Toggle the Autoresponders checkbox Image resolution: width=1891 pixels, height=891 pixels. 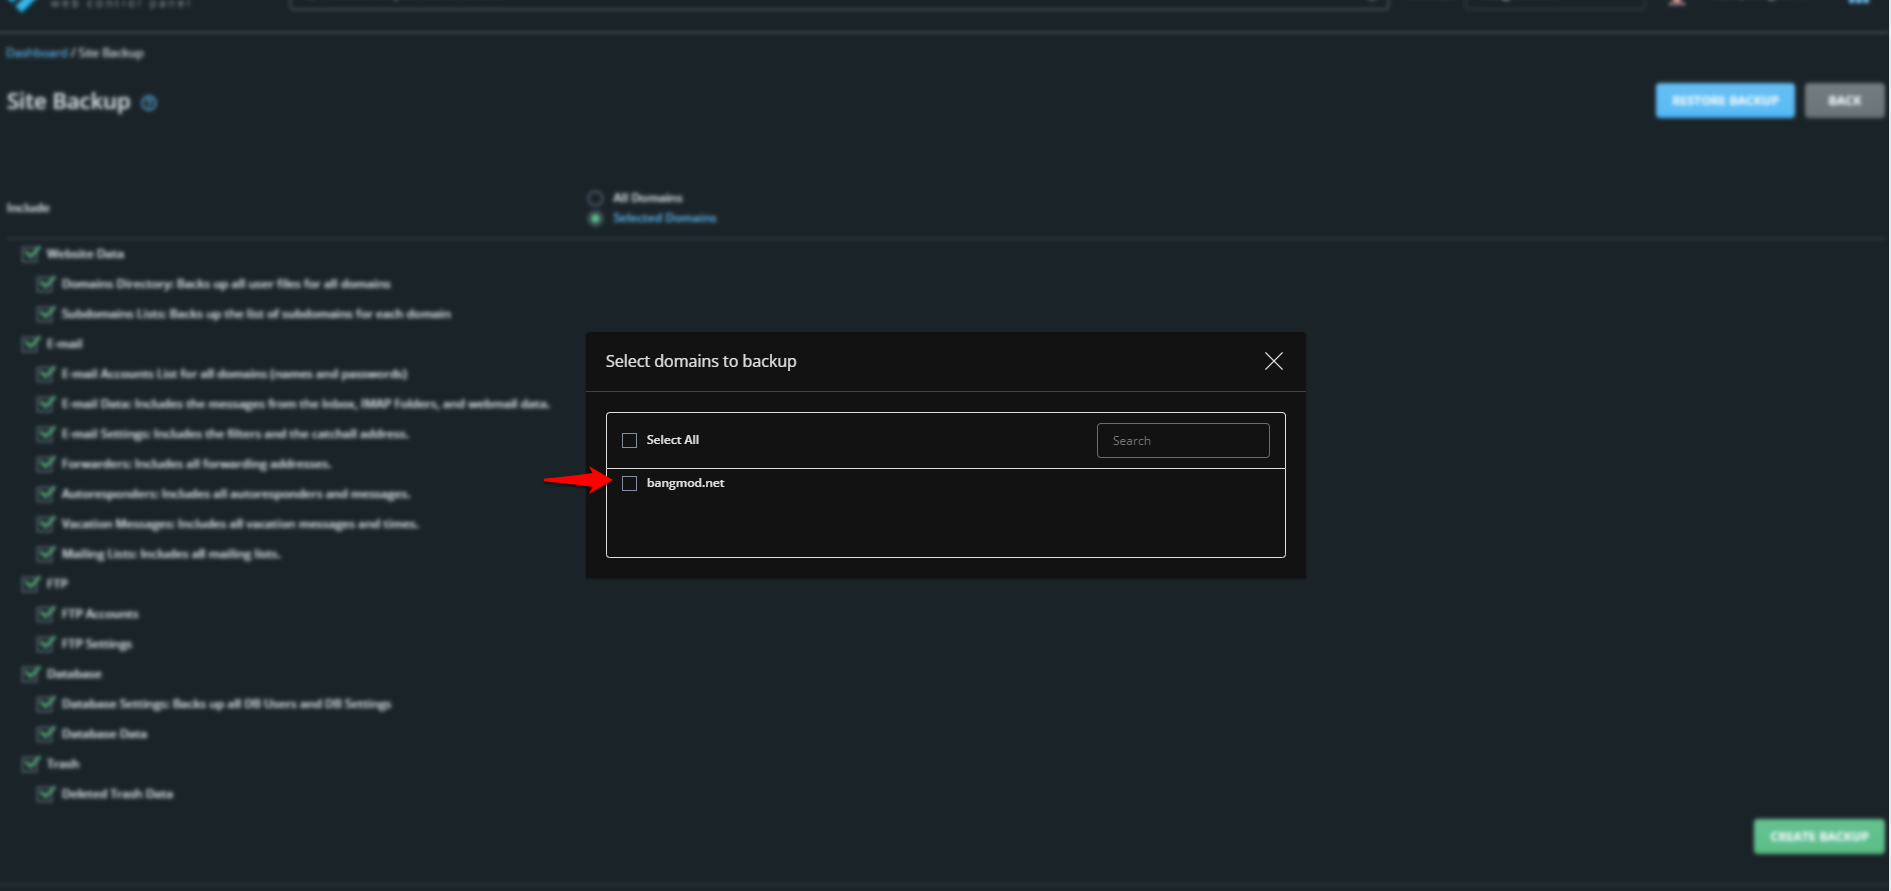(x=46, y=494)
